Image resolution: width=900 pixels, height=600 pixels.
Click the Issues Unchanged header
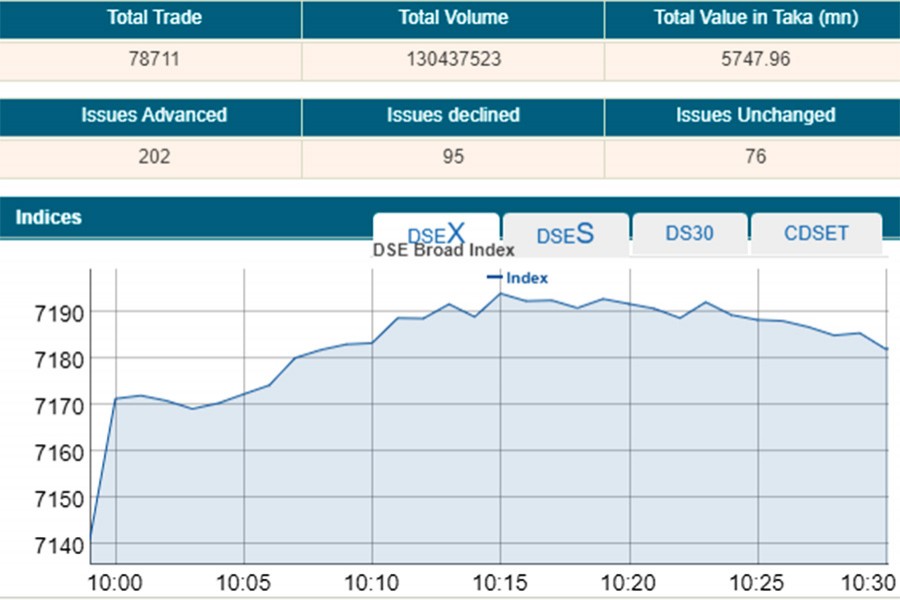(x=755, y=115)
